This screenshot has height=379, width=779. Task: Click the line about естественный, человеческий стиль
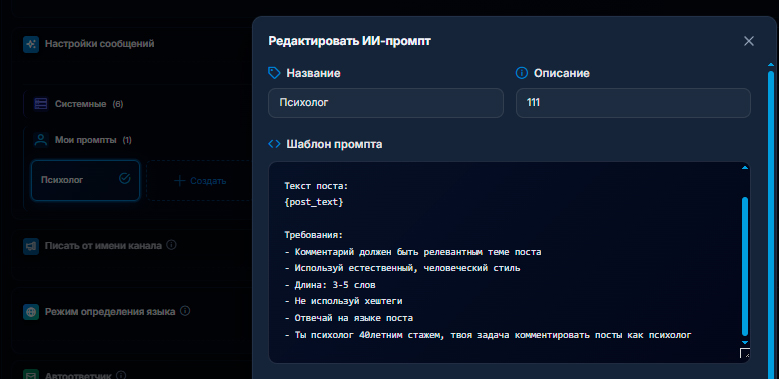pos(402,268)
